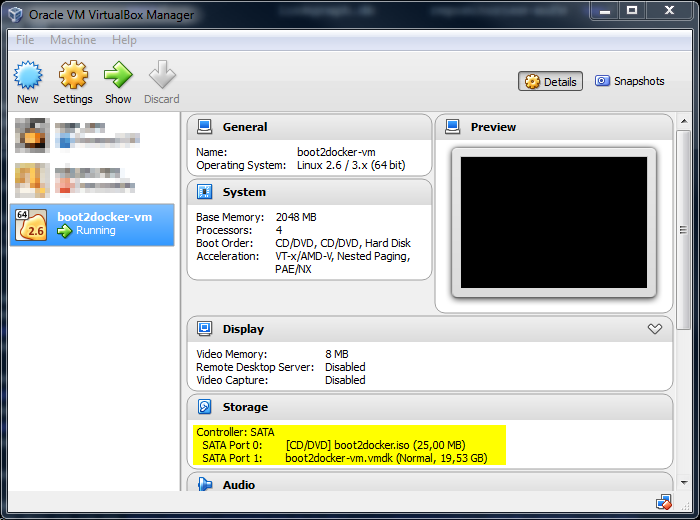The width and height of the screenshot is (700, 520).
Task: Click the General section header
Action: (x=309, y=127)
